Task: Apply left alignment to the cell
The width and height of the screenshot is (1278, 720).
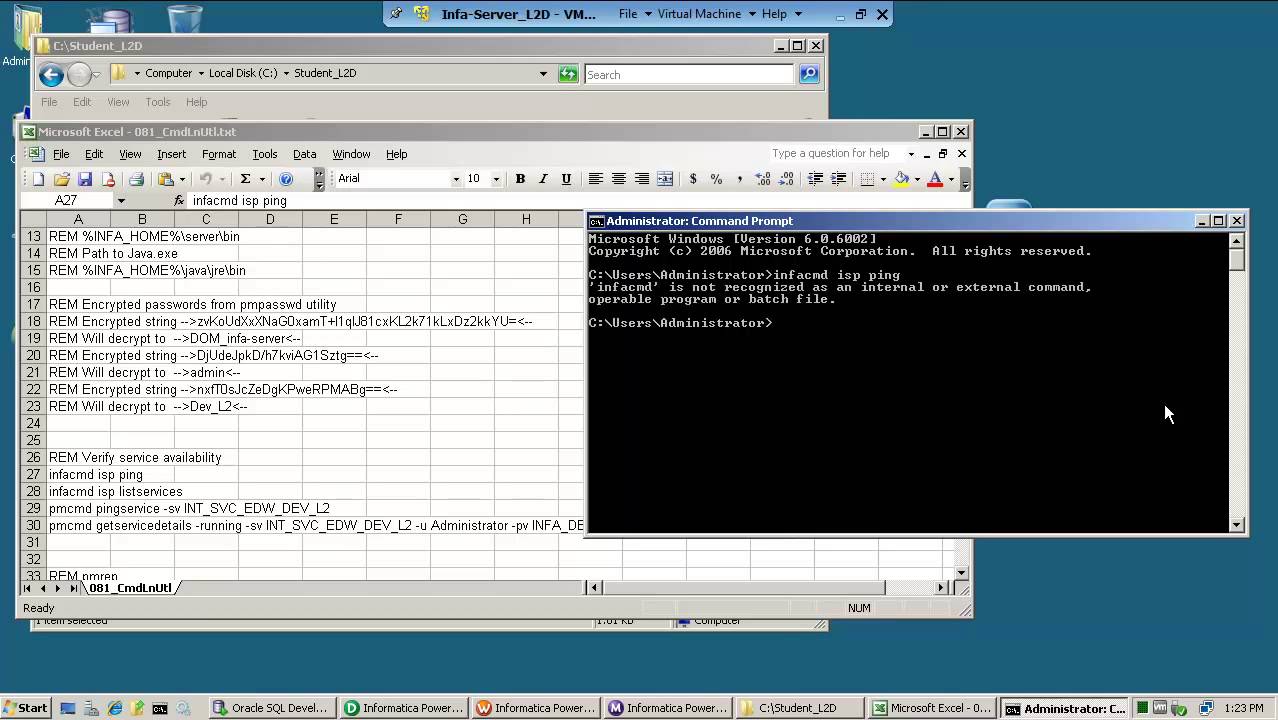Action: click(x=595, y=179)
